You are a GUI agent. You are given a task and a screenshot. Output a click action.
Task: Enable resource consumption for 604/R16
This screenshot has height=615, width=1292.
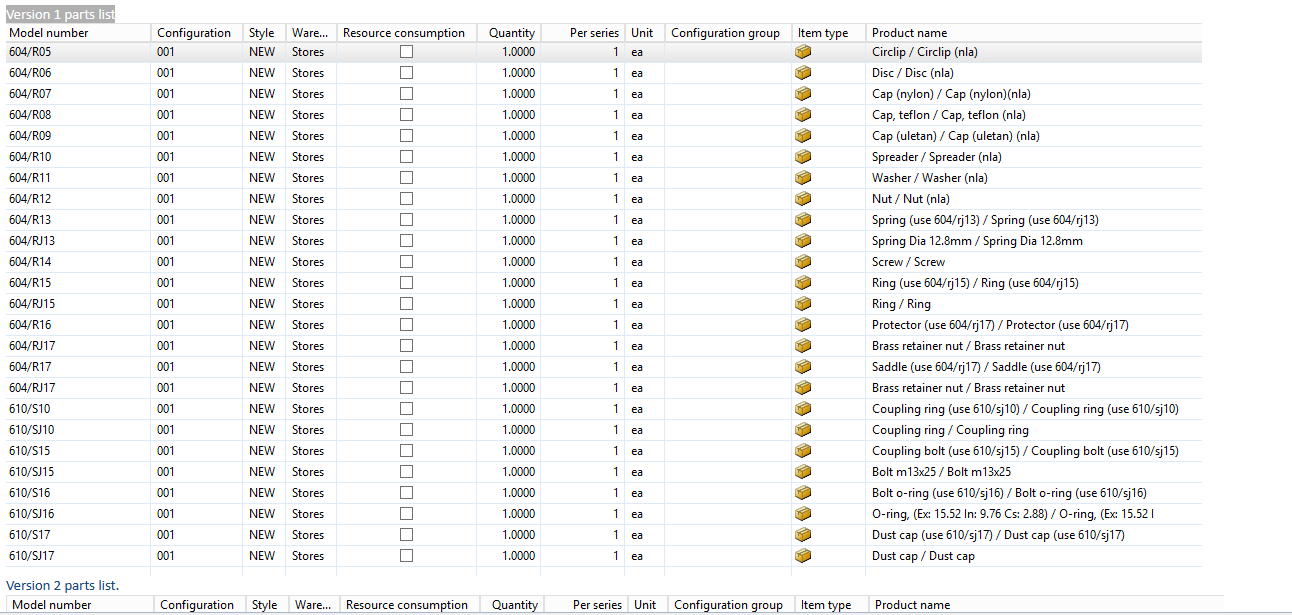406,324
